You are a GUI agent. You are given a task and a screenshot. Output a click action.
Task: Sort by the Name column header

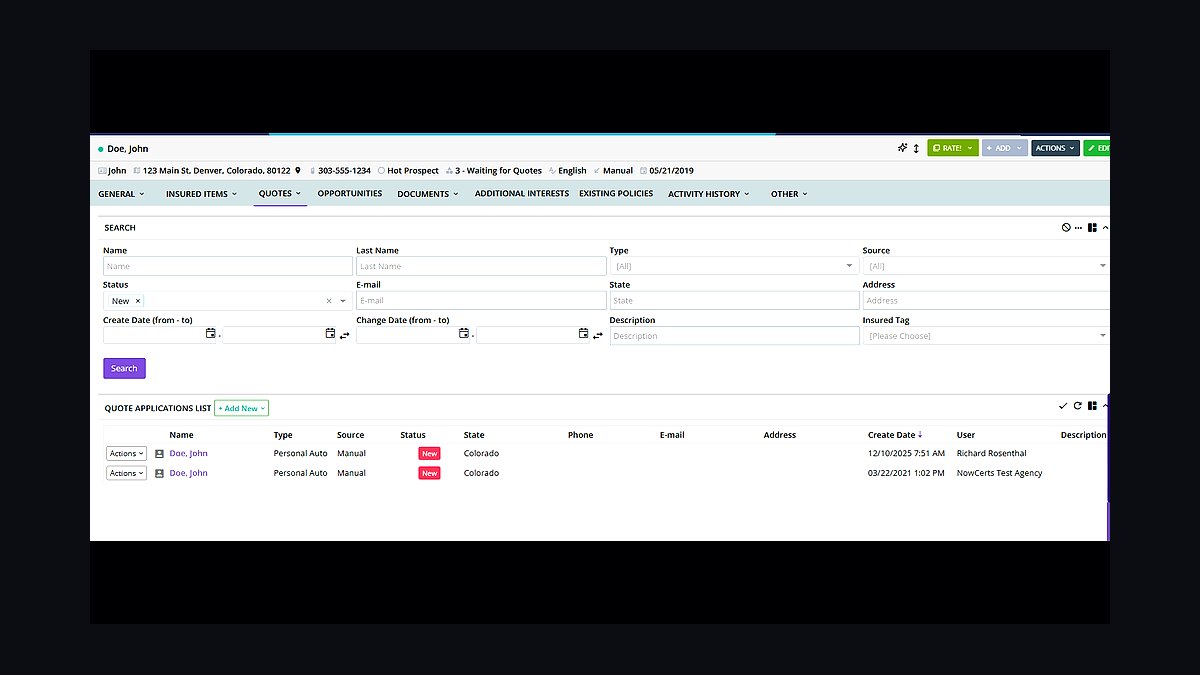coord(181,435)
